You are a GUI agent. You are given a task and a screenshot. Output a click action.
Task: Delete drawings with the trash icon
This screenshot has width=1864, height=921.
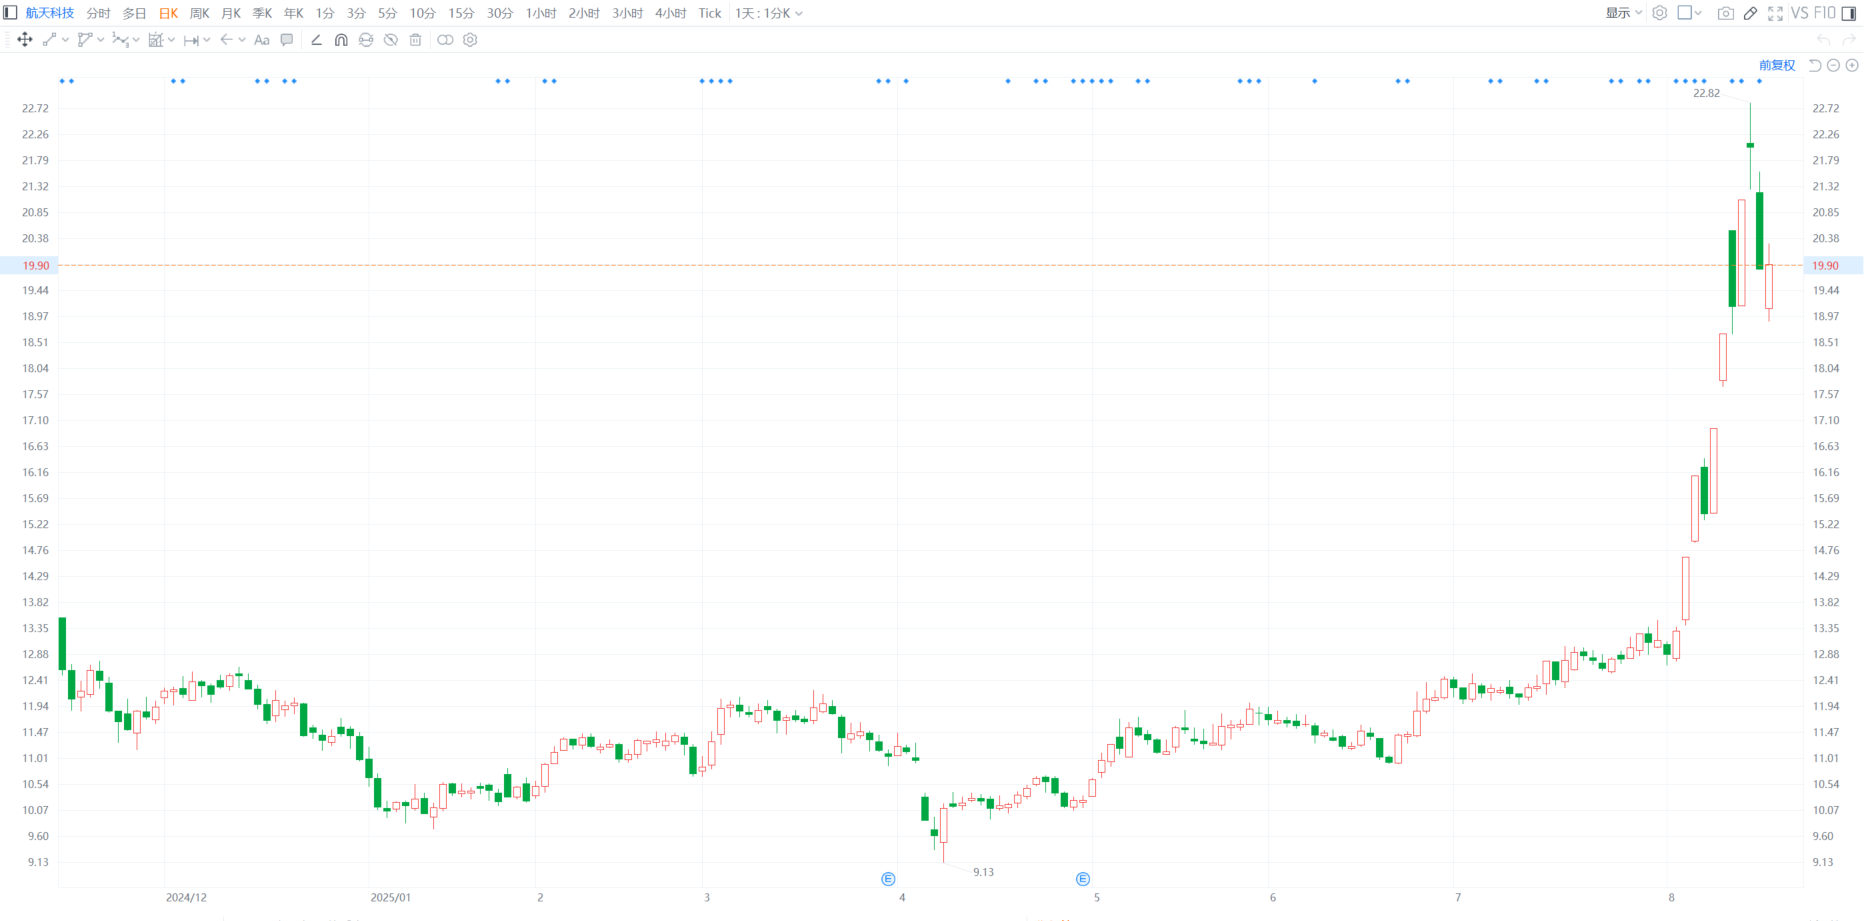tap(416, 40)
